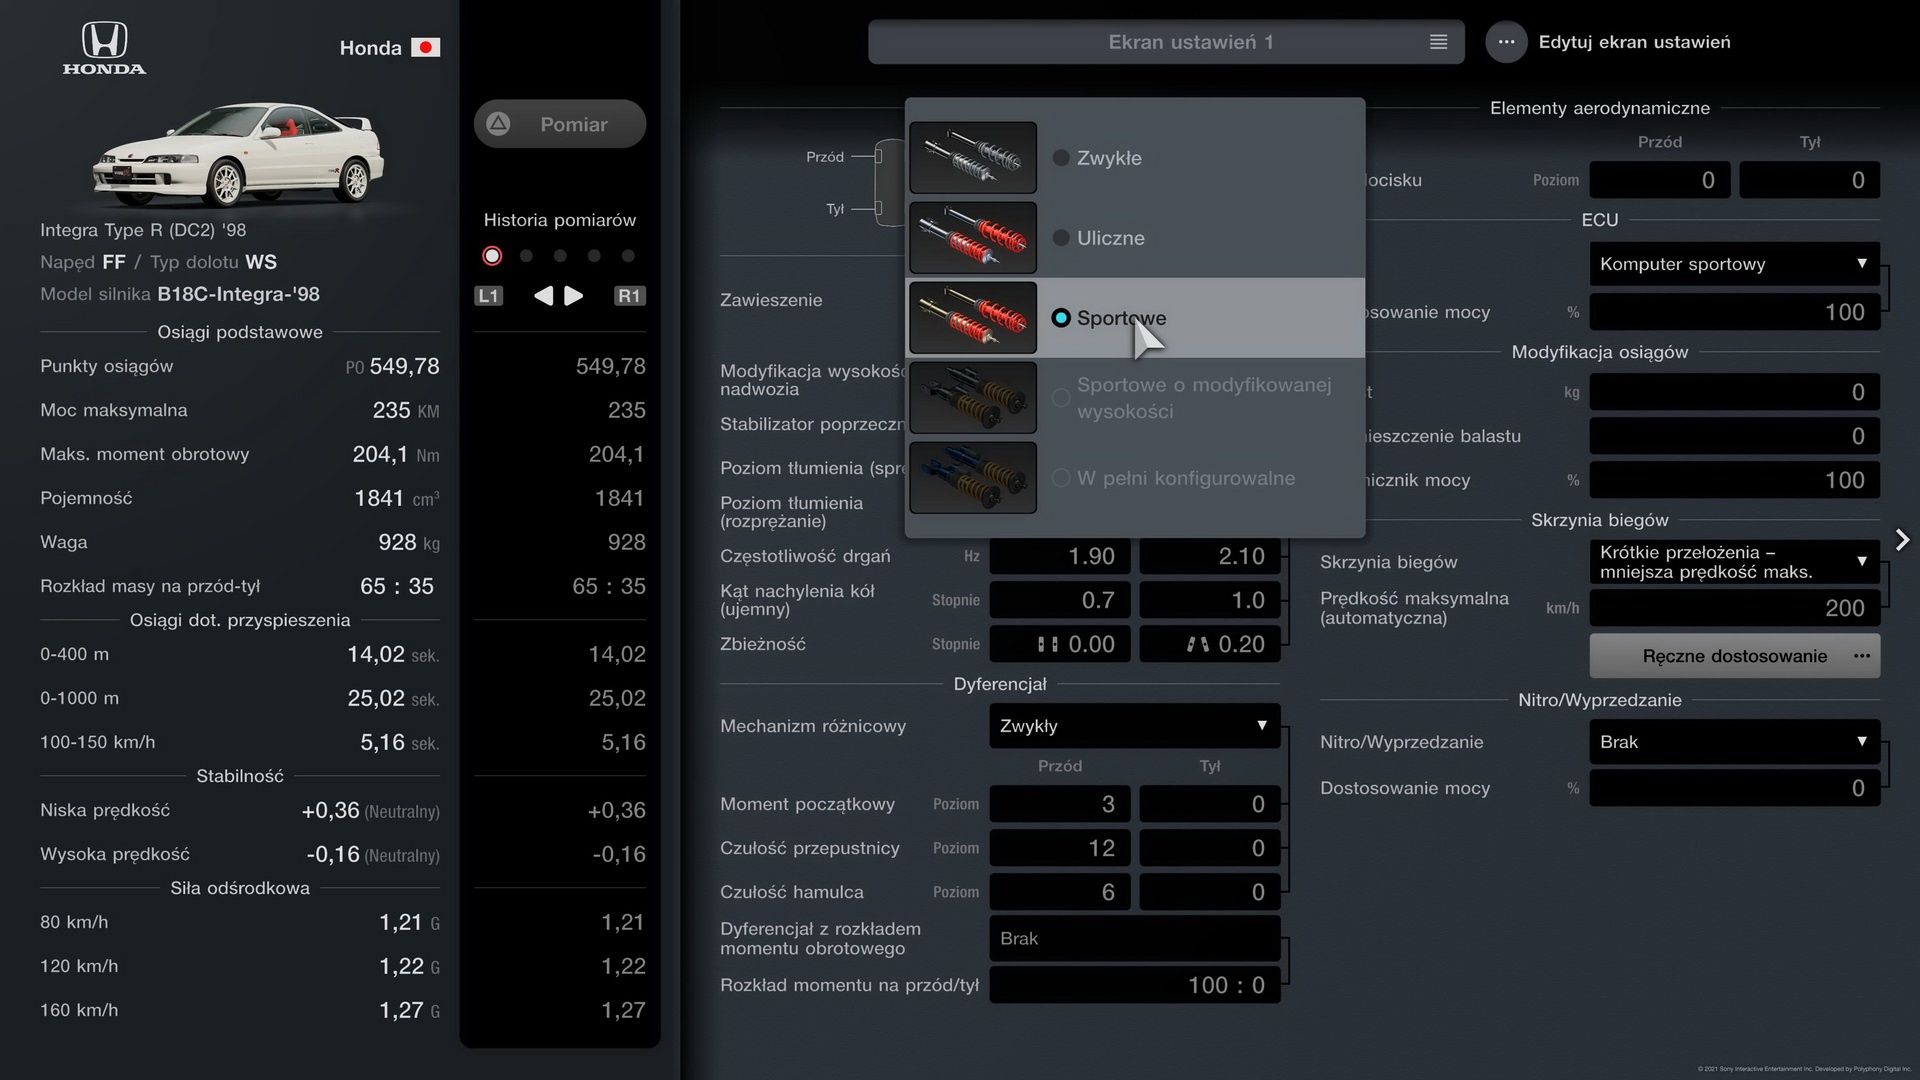
Task: Click the nitro Dostosowanie mocy 0 field
Action: coord(1734,788)
